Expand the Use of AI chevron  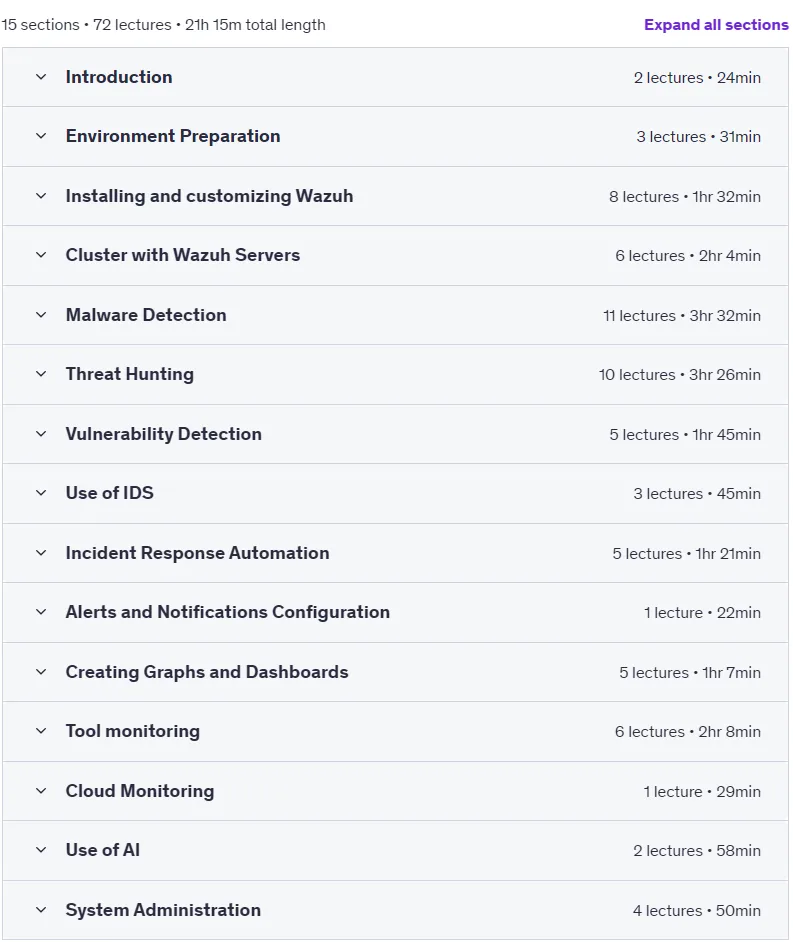(x=41, y=850)
